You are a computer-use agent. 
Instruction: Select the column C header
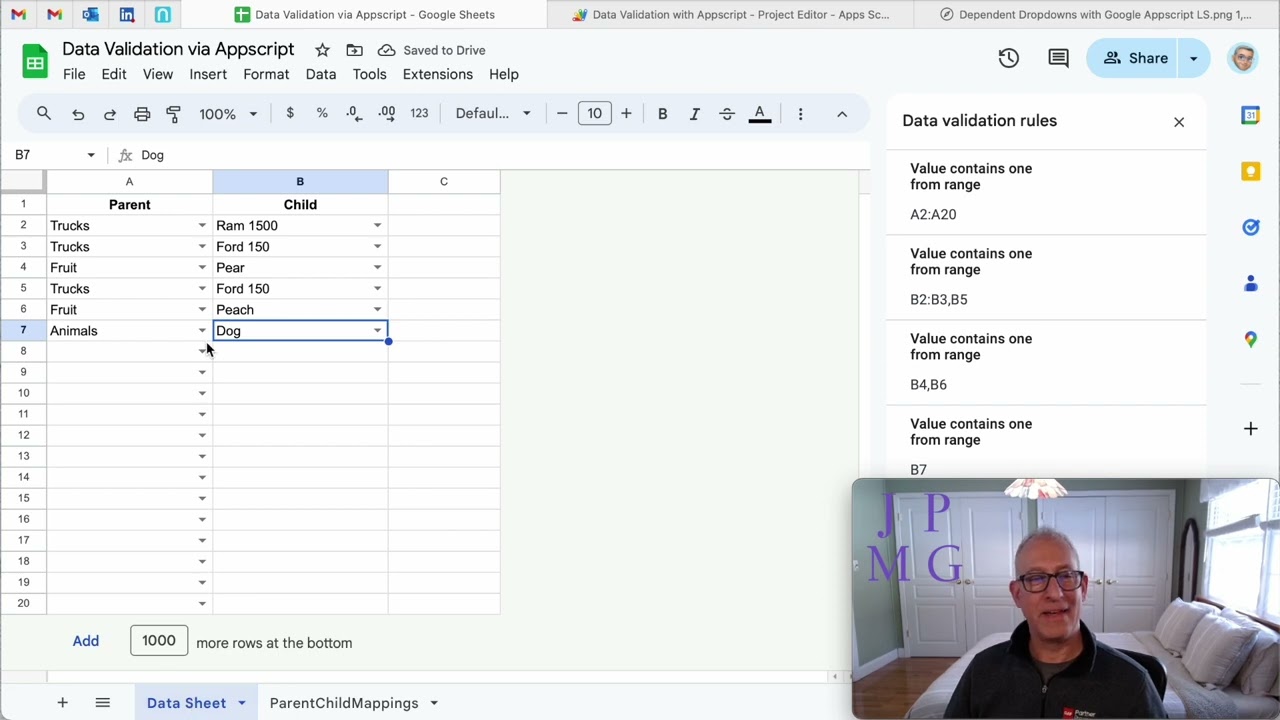click(444, 182)
